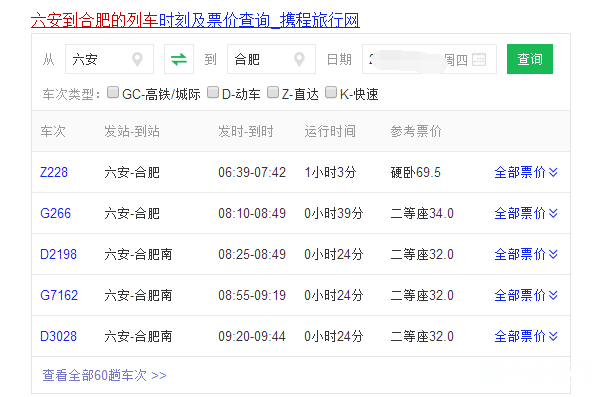
Task: Click the 发时-到时 column header
Action: (246, 131)
